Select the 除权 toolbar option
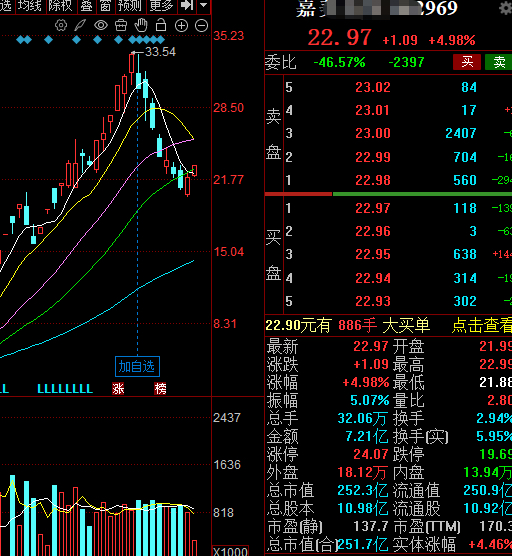The height and width of the screenshot is (556, 512). tap(60, 6)
